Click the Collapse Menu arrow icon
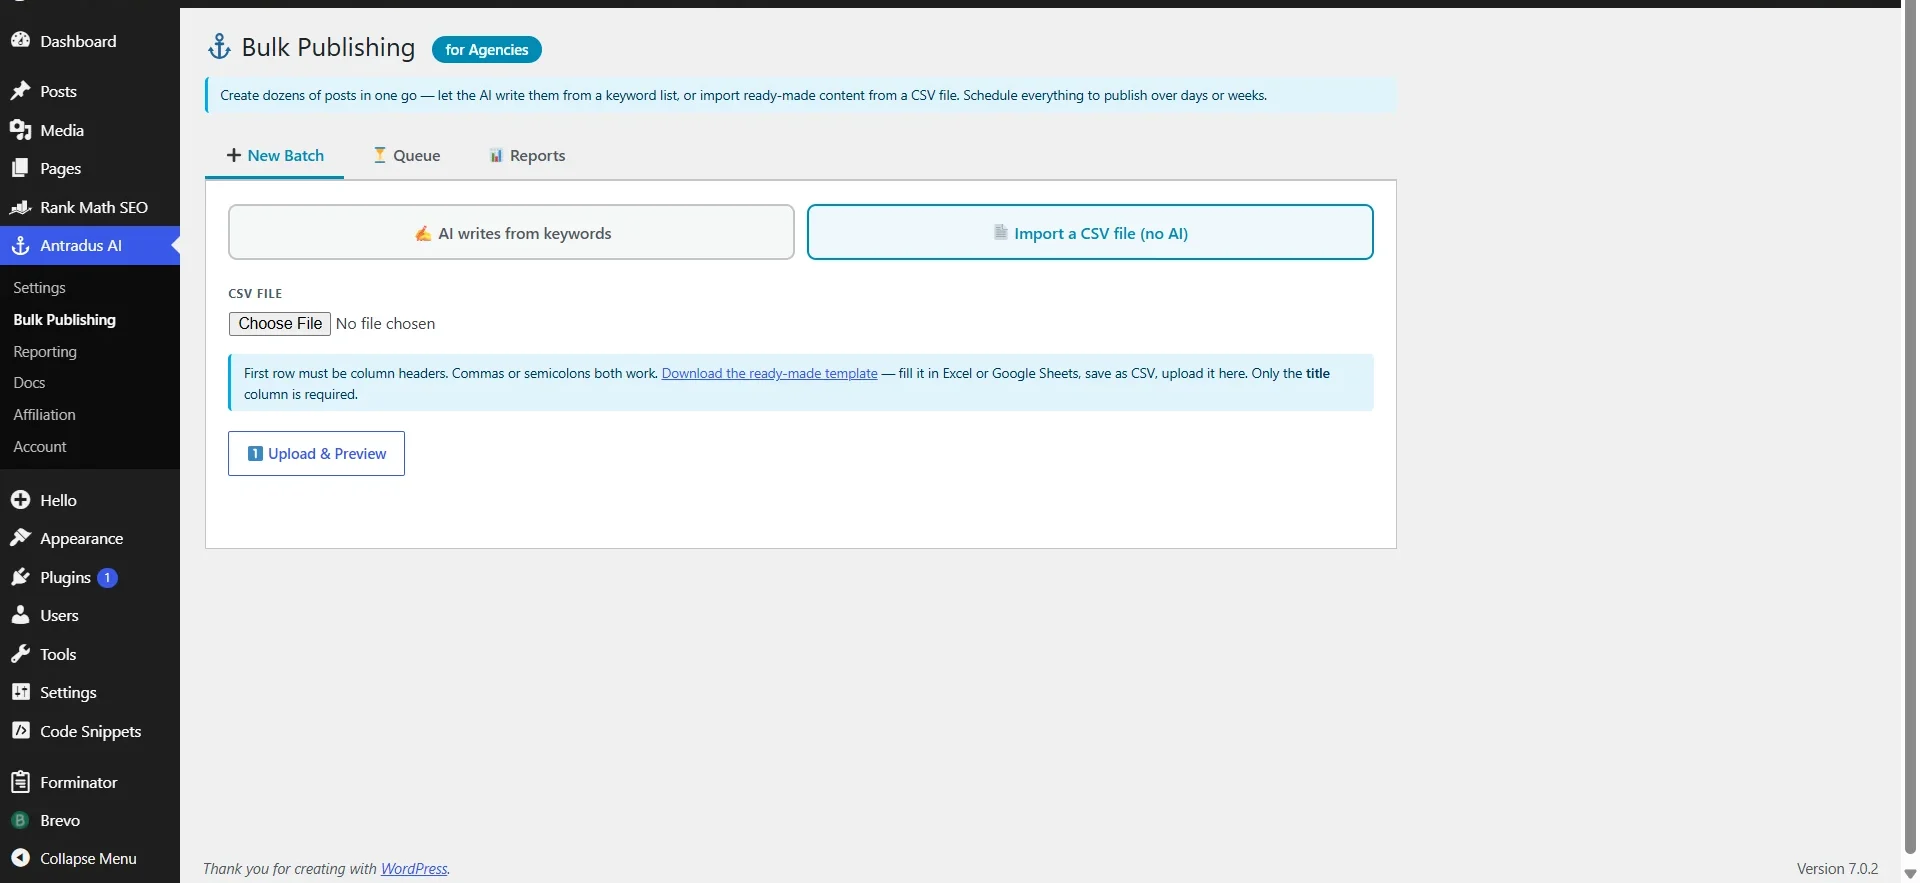Viewport: 1920px width, 883px height. pyautogui.click(x=20, y=858)
